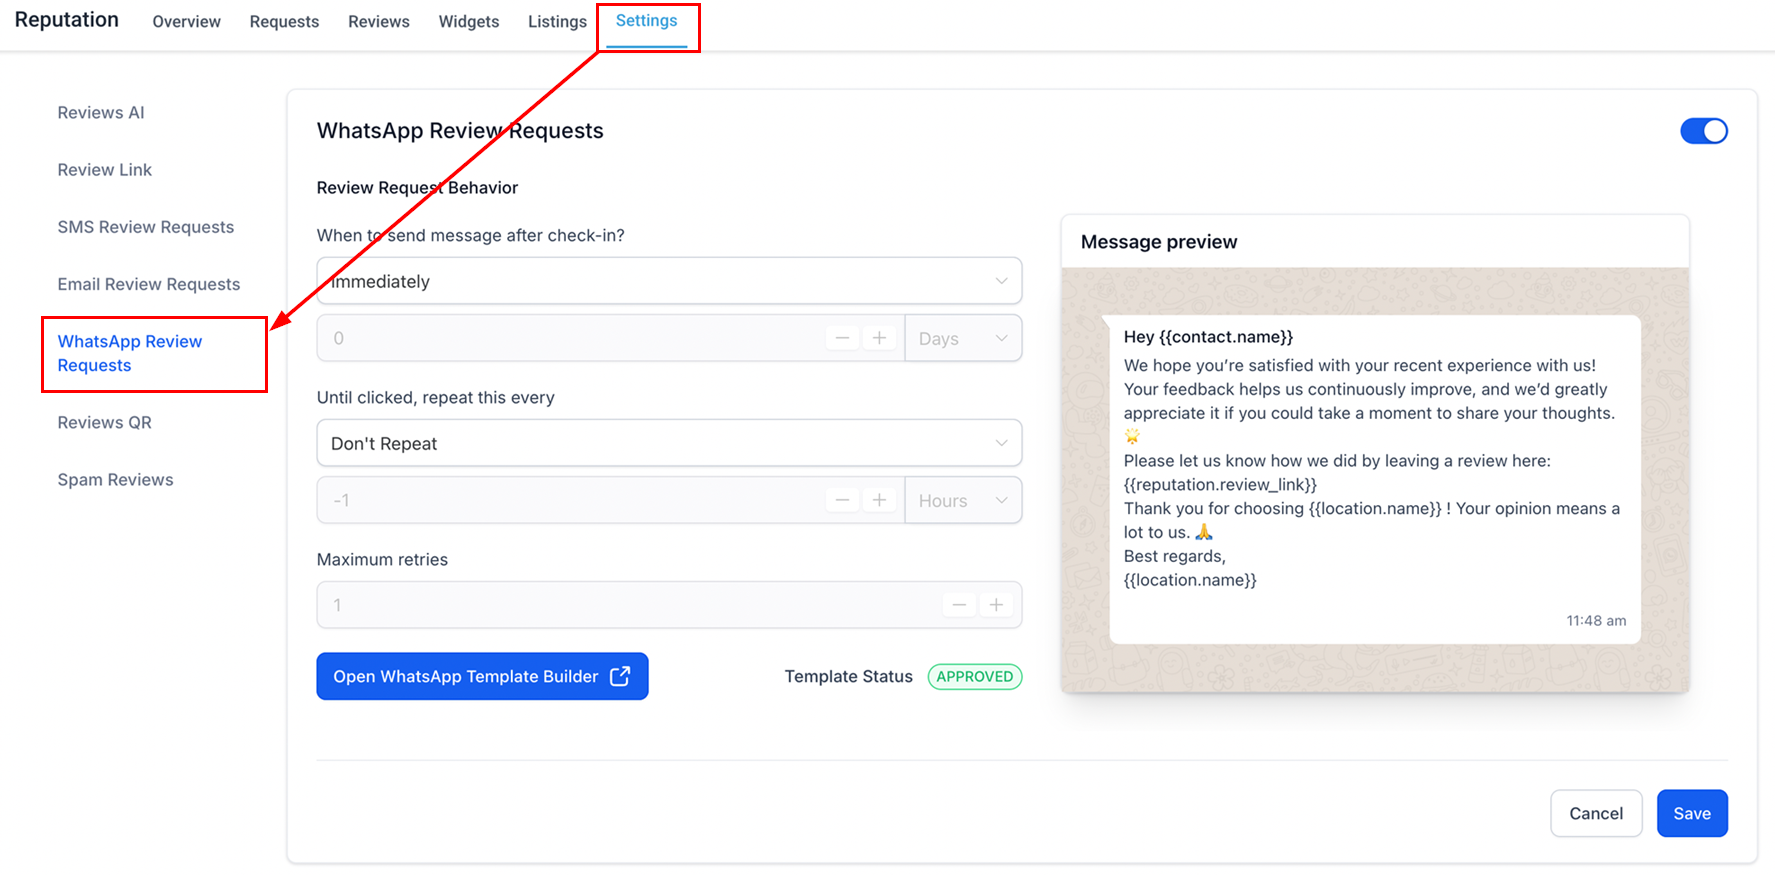The image size is (1775, 875).
Task: Open Reviews QR settings in the sidebar
Action: (x=105, y=422)
